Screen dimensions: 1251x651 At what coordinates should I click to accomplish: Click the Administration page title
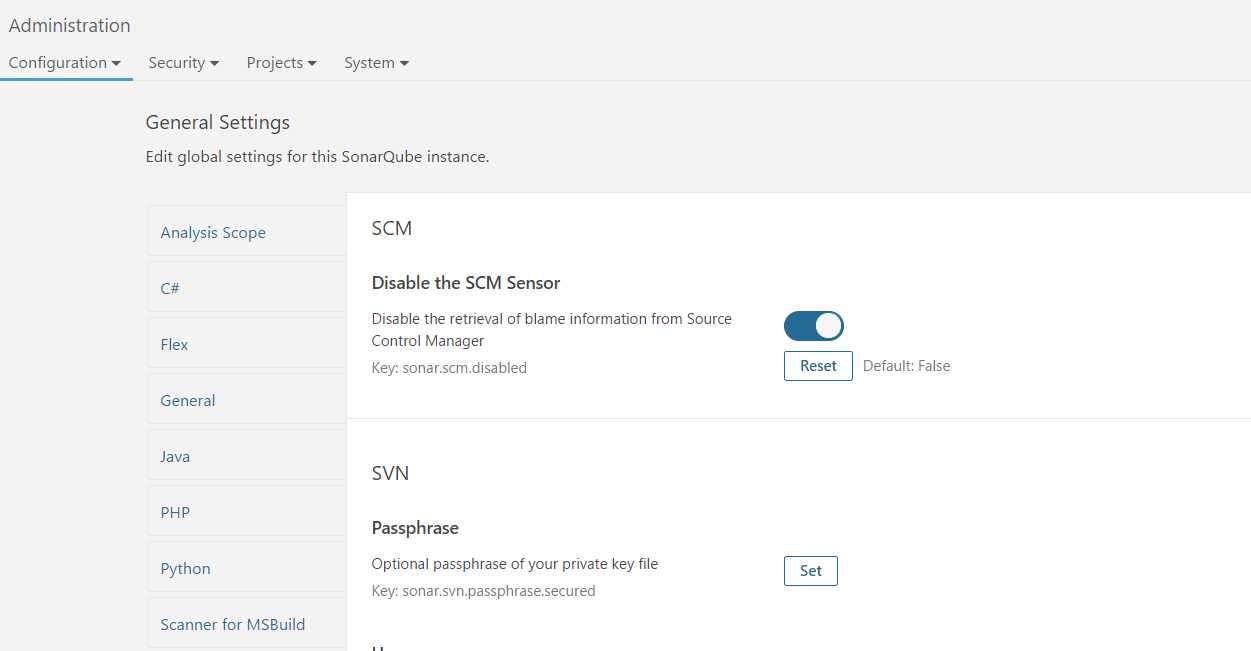(70, 25)
